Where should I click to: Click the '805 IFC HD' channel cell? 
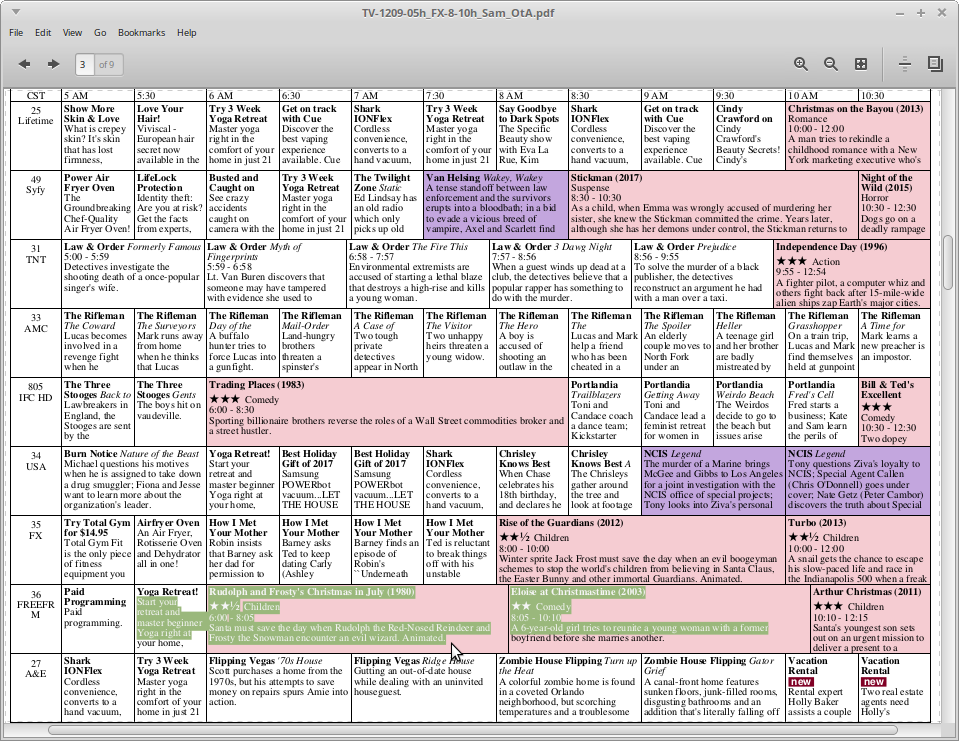point(35,413)
